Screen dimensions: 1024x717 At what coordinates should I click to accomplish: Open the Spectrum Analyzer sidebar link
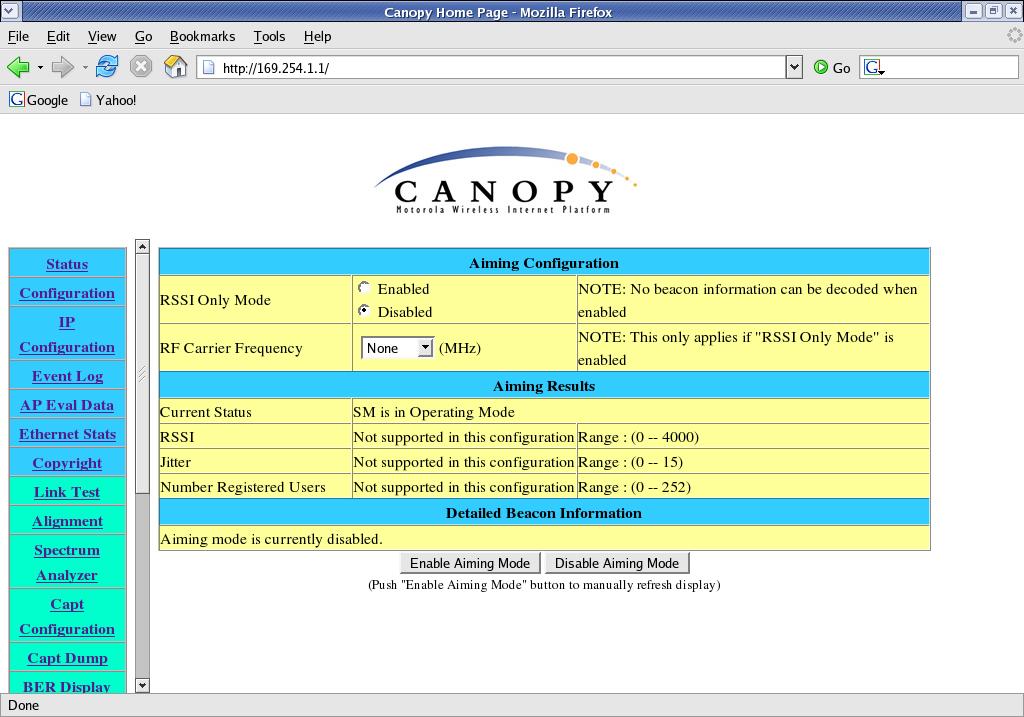pyautogui.click(x=67, y=562)
